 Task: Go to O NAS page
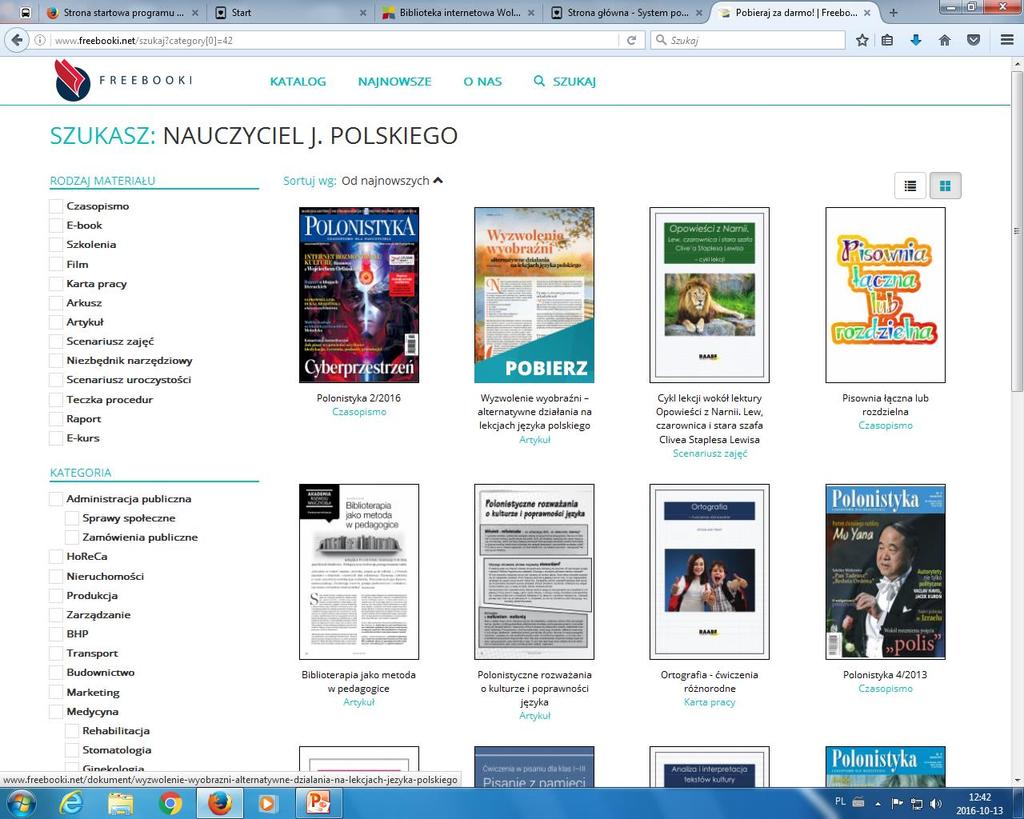point(483,82)
